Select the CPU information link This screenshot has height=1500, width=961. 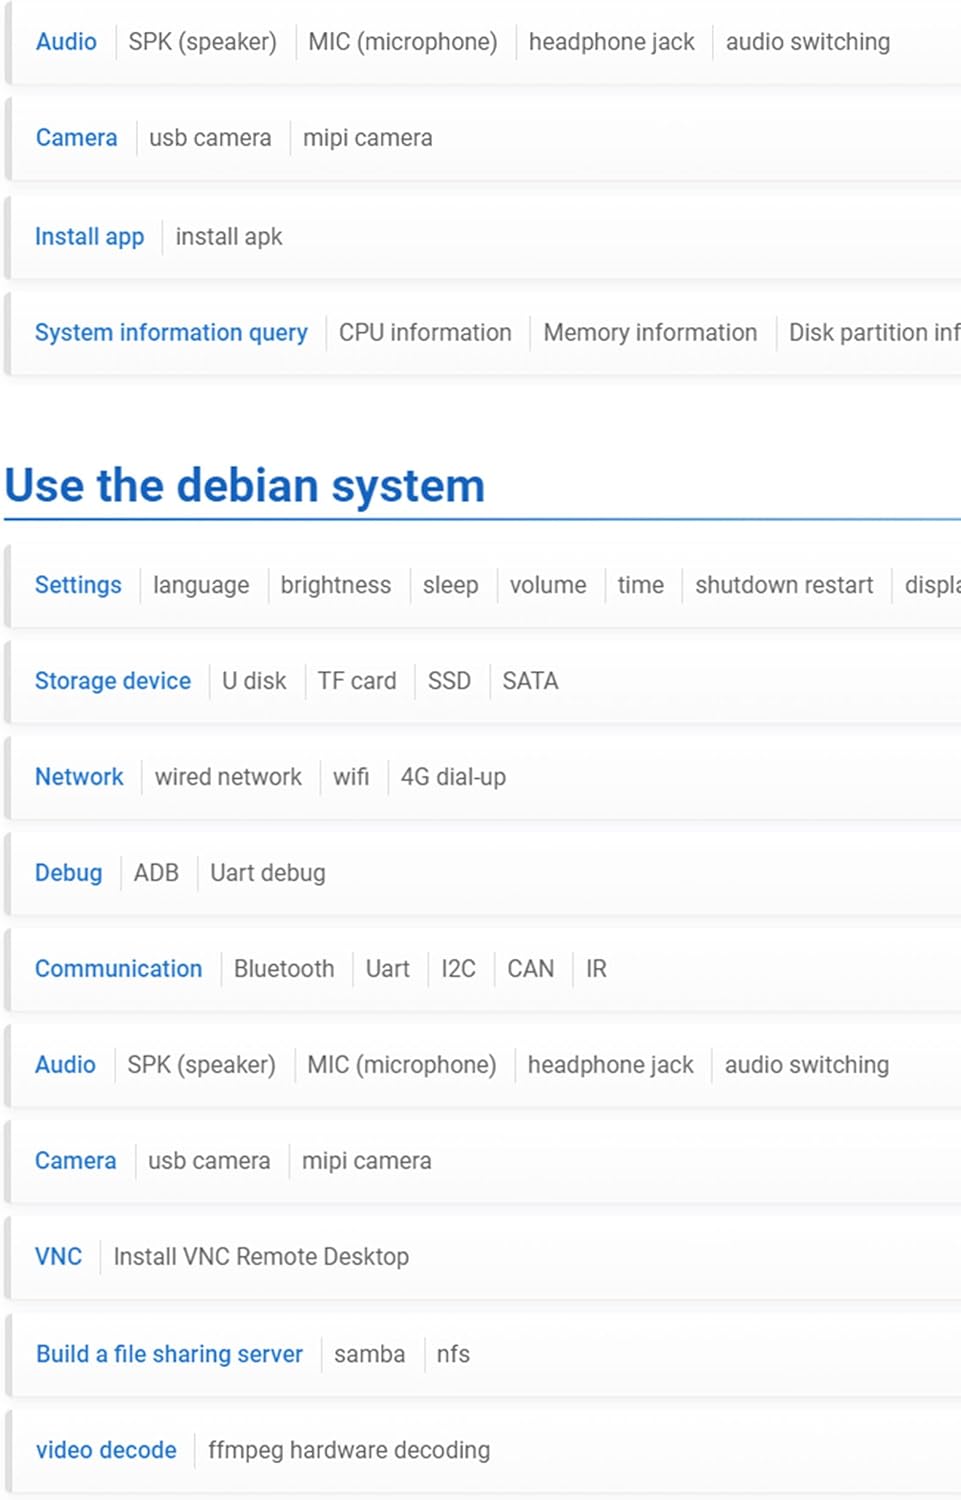coord(425,333)
